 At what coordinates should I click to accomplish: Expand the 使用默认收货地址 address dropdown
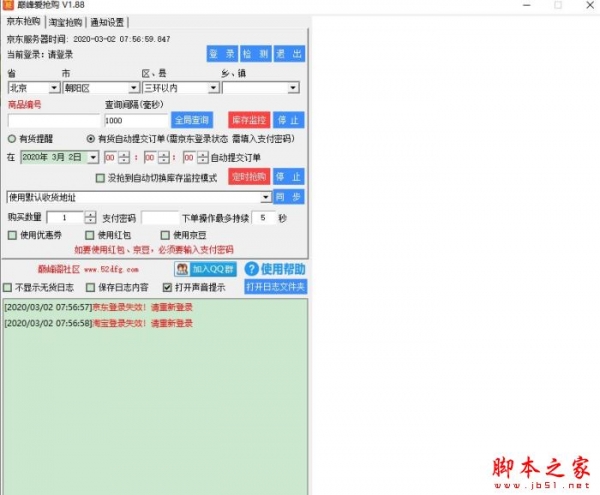[x=266, y=197]
